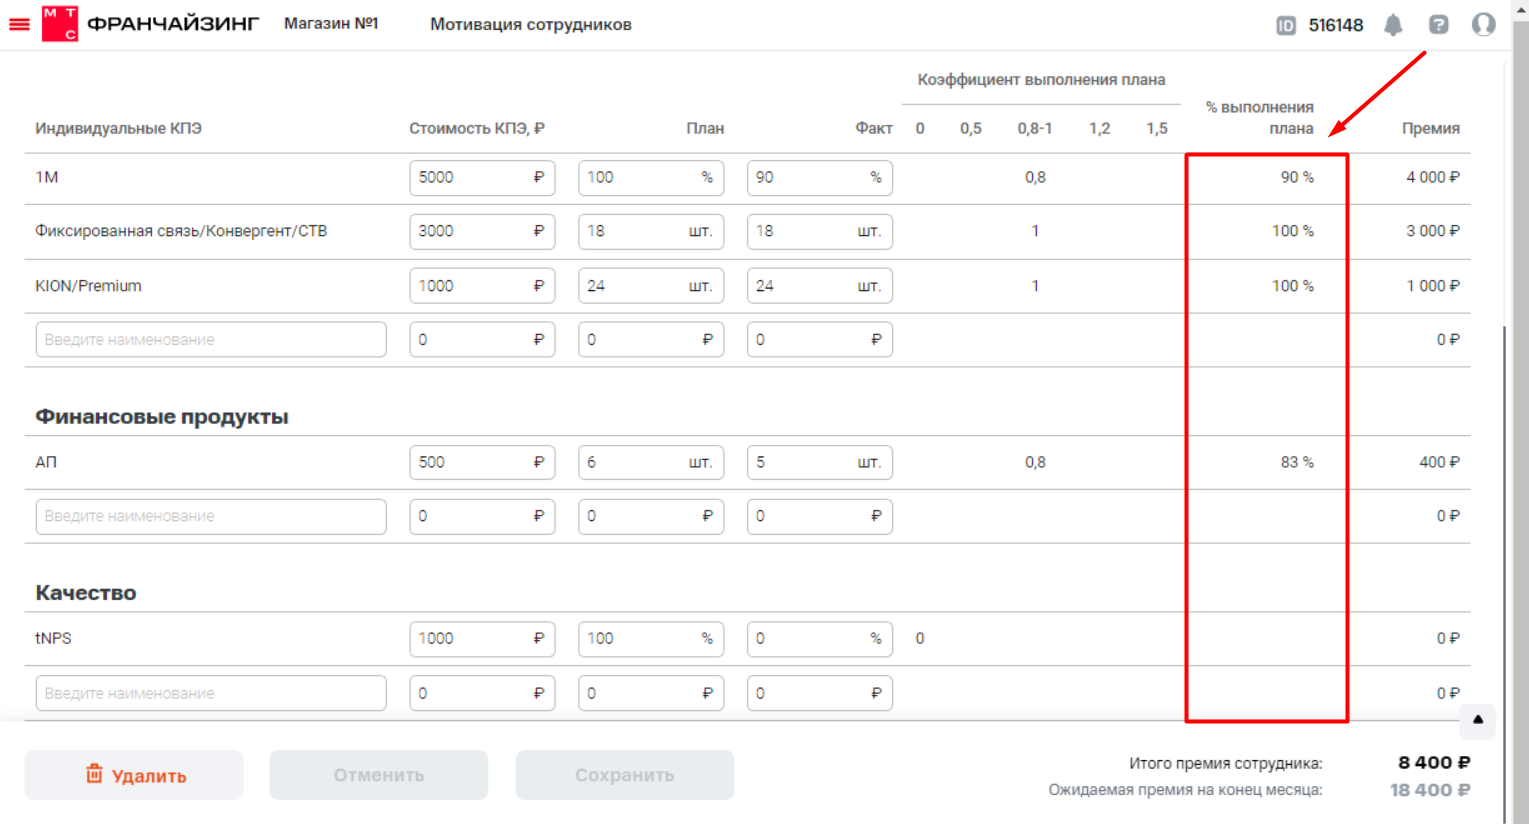This screenshot has width=1529, height=824.
Task: Open Мотивация сотрудников section
Action: click(x=531, y=24)
